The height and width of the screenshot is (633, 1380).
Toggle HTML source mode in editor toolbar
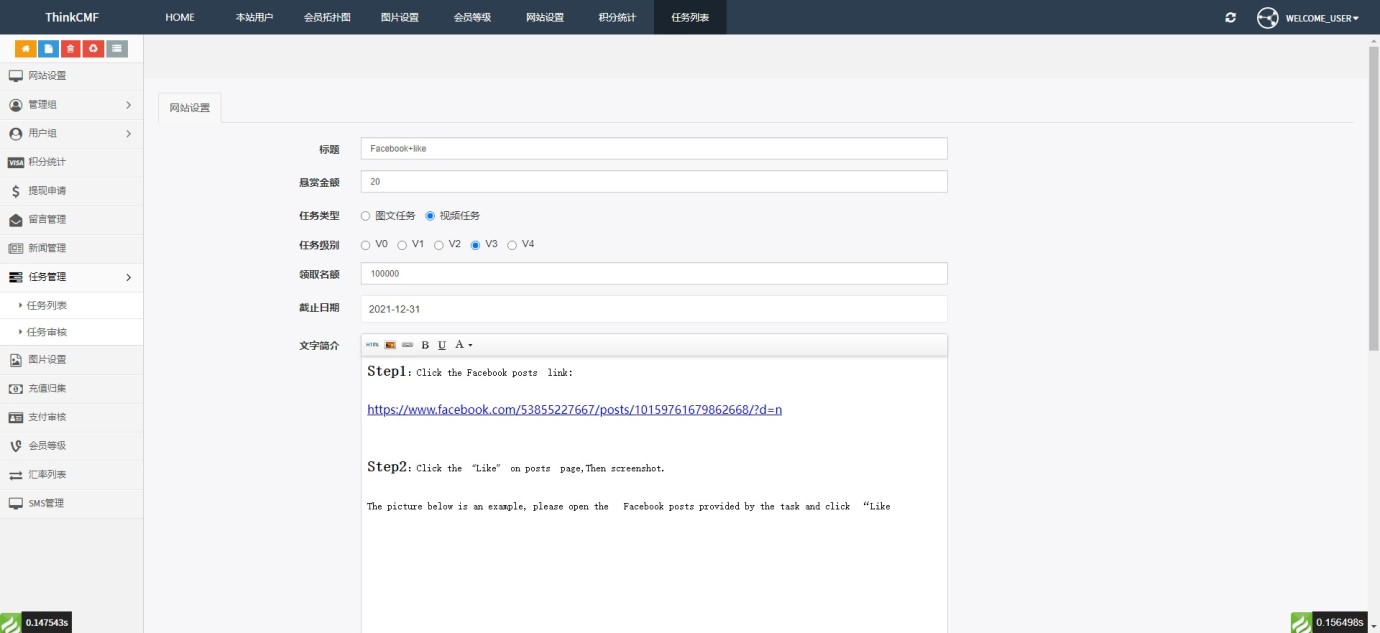tap(372, 345)
